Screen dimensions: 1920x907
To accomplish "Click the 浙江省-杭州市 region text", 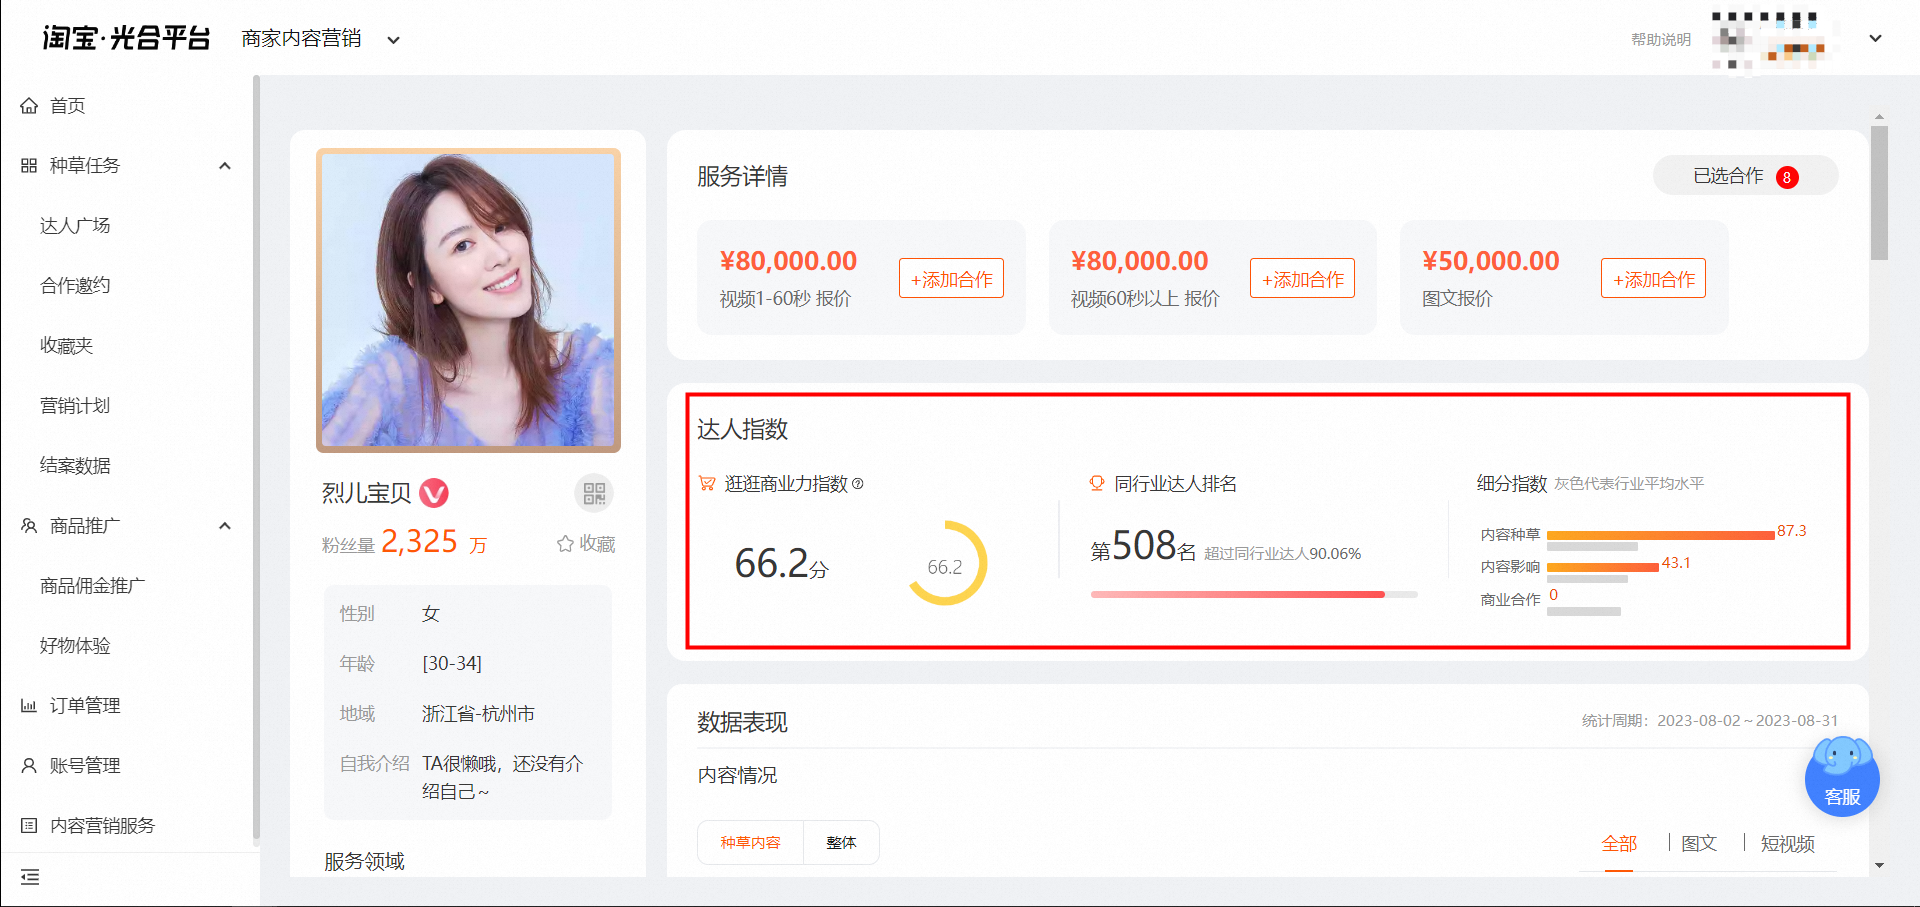I will click(x=478, y=714).
